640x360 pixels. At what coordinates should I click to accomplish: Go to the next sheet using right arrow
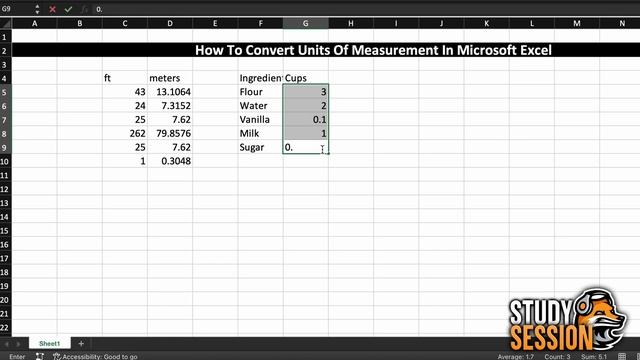tap(18, 344)
